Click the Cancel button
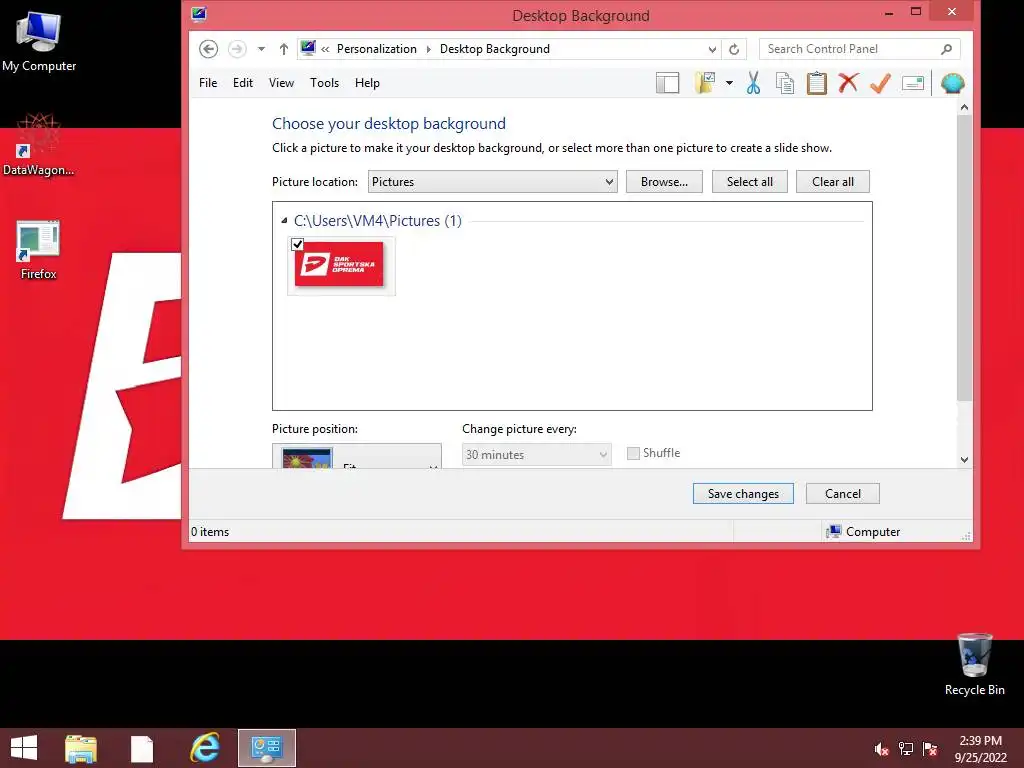The image size is (1024, 768). [x=842, y=494]
